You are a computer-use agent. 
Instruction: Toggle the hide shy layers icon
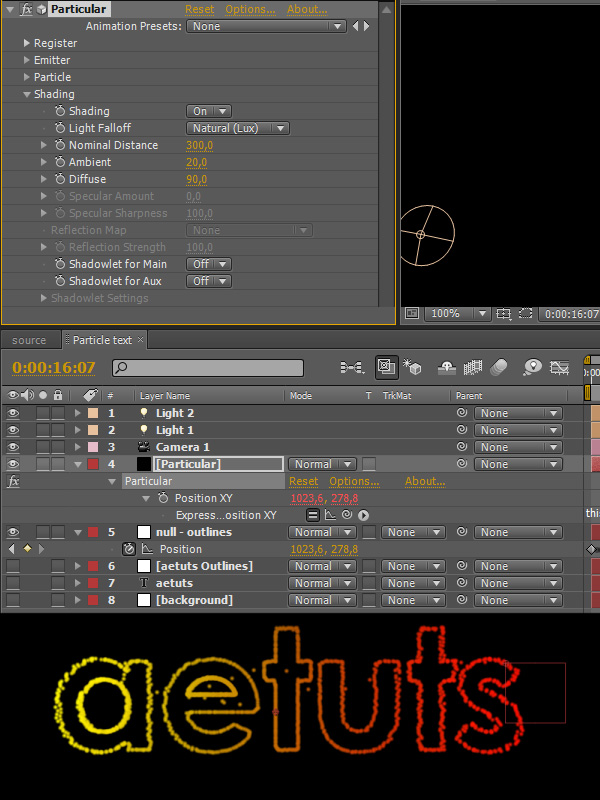tap(446, 367)
